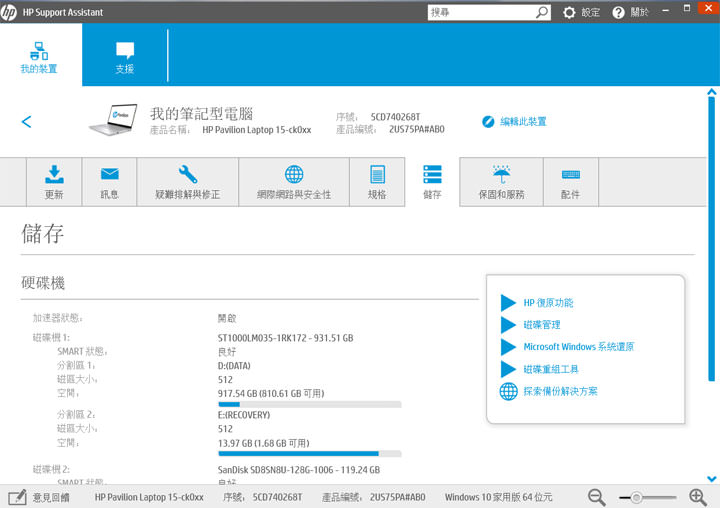Image resolution: width=720 pixels, height=508 pixels.
Task: Launch 磁碟管理 (Disk Management) link
Action: [x=542, y=325]
